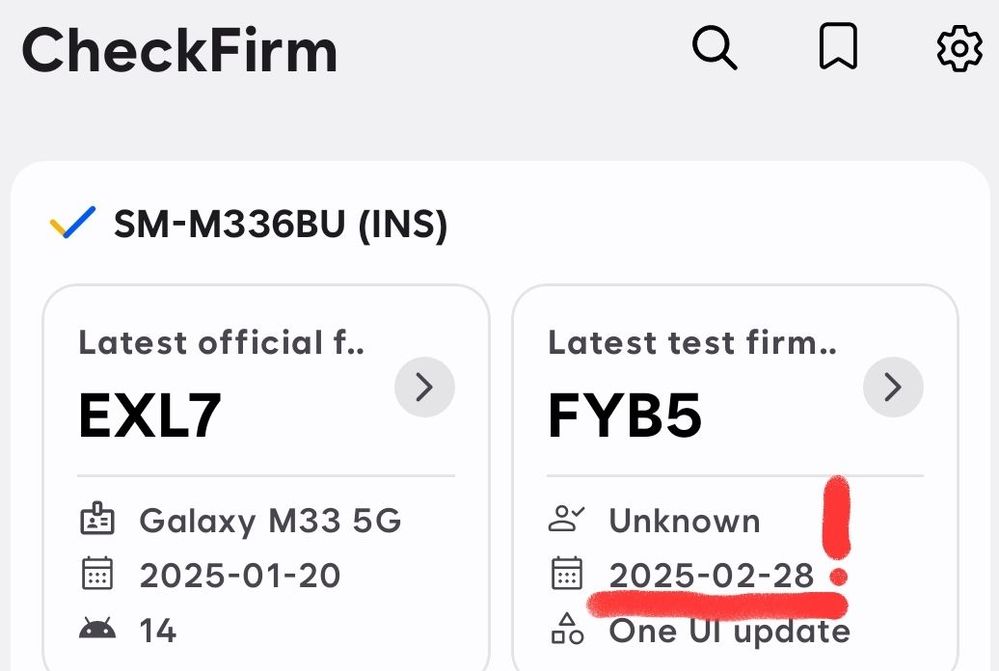
Task: Open bookmarks with the bookmark icon
Action: pos(838,46)
